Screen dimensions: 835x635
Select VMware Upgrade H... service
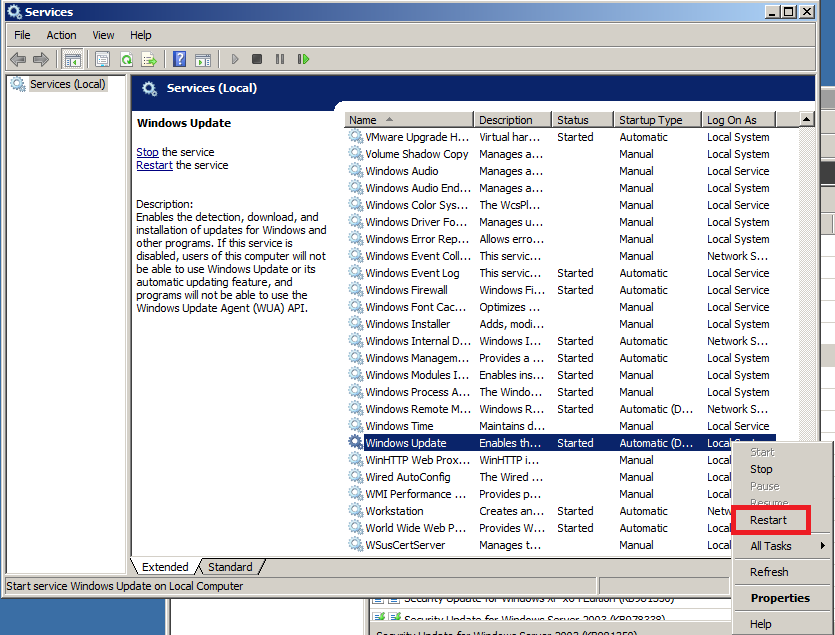559,137
